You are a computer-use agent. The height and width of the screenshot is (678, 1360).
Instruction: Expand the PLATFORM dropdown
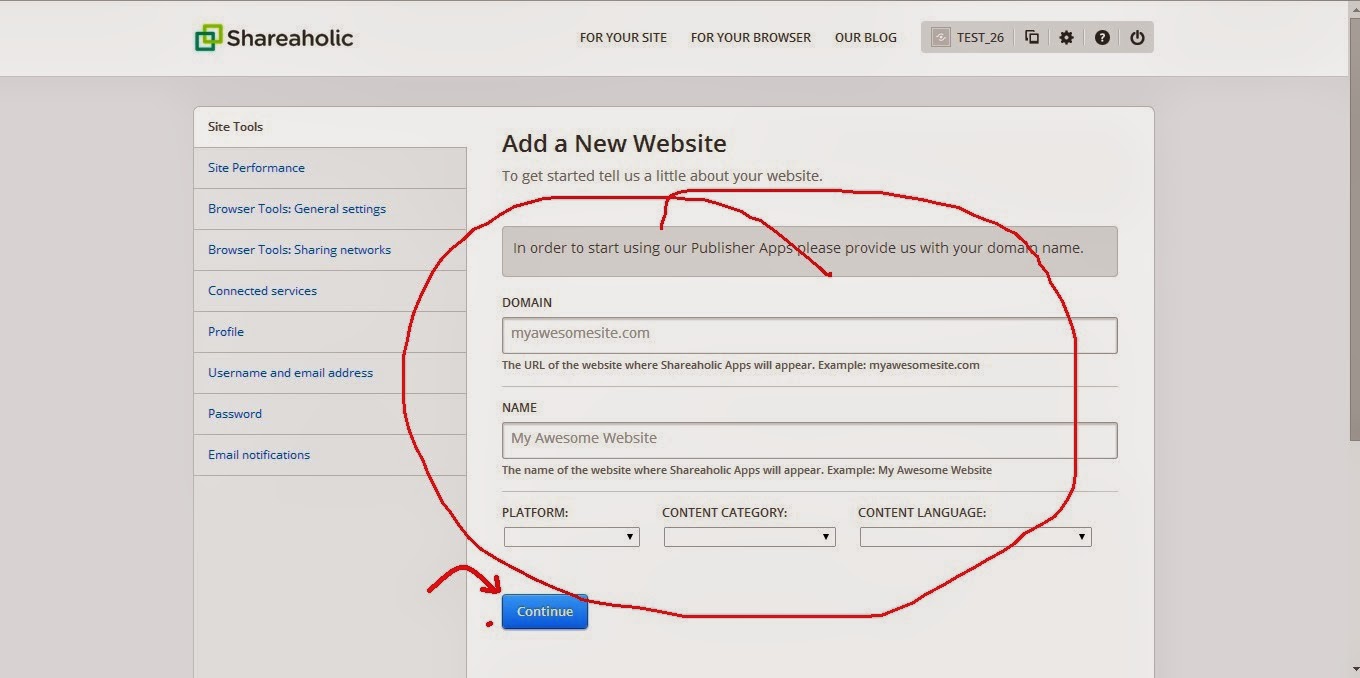pos(571,537)
